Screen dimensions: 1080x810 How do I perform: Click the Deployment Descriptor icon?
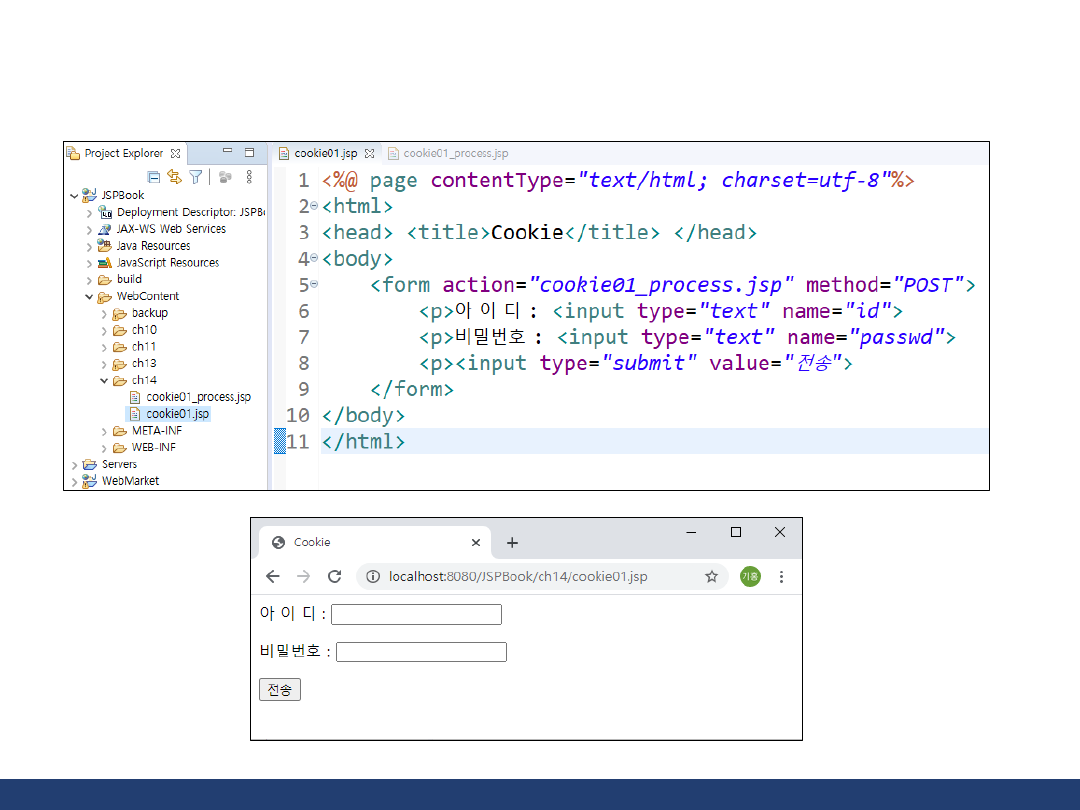click(x=105, y=212)
